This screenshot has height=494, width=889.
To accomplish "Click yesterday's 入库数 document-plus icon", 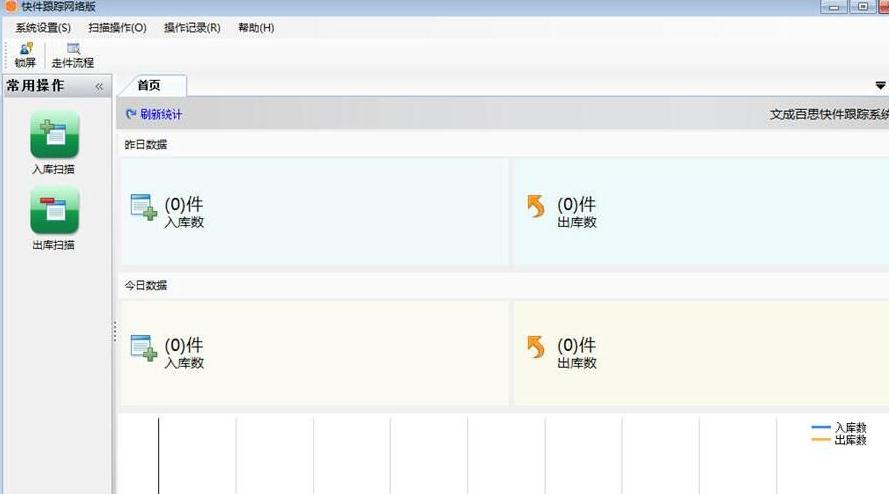I will point(143,208).
